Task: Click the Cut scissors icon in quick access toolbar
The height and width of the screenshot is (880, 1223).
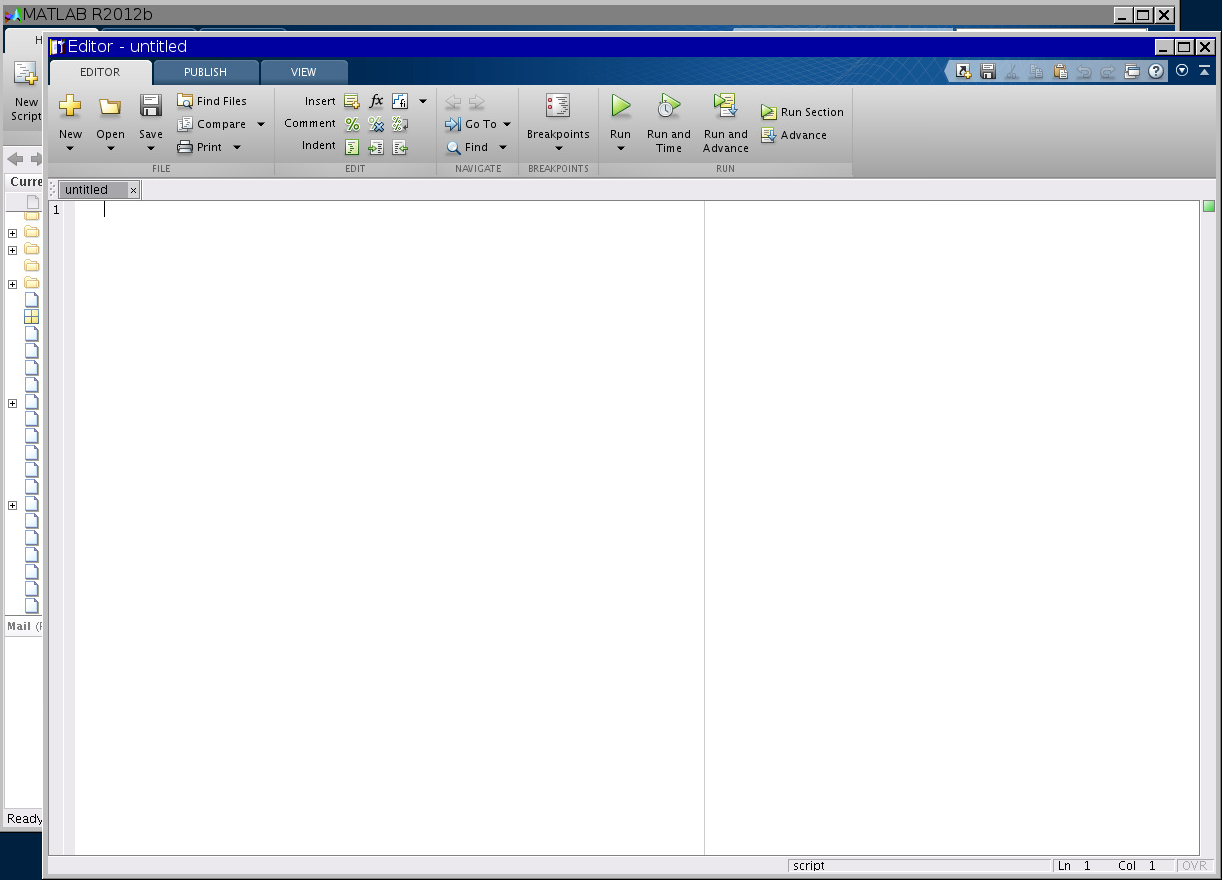Action: coord(1012,71)
